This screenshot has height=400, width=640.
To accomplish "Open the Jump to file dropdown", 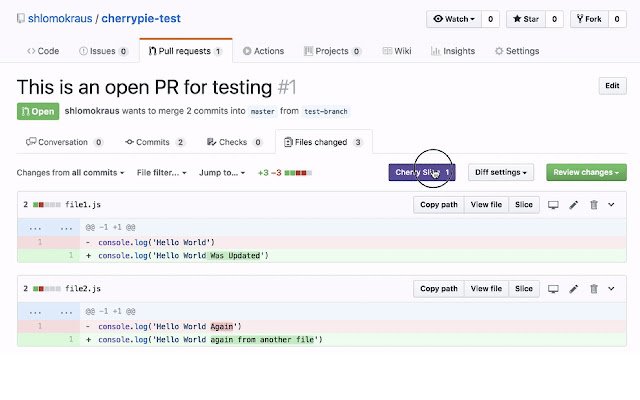I will coord(222,173).
